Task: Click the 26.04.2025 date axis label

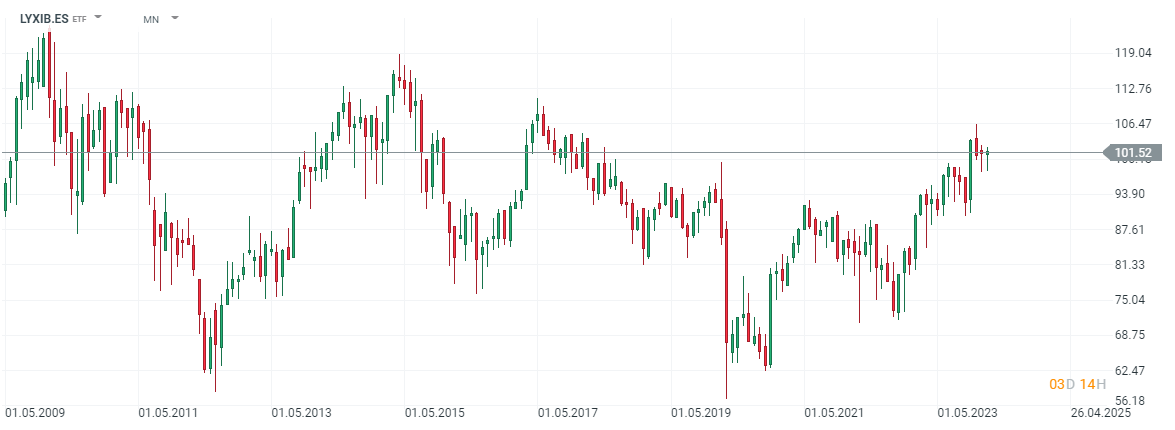Action: coord(1103,412)
